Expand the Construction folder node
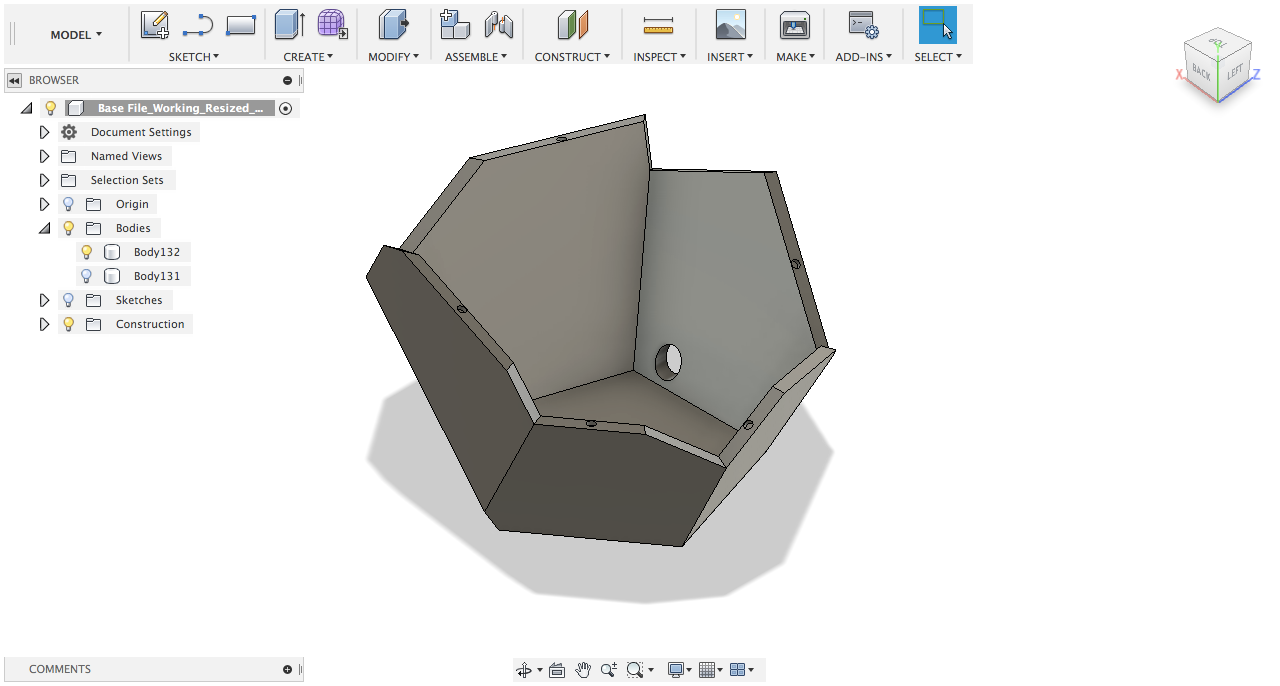 (x=44, y=324)
